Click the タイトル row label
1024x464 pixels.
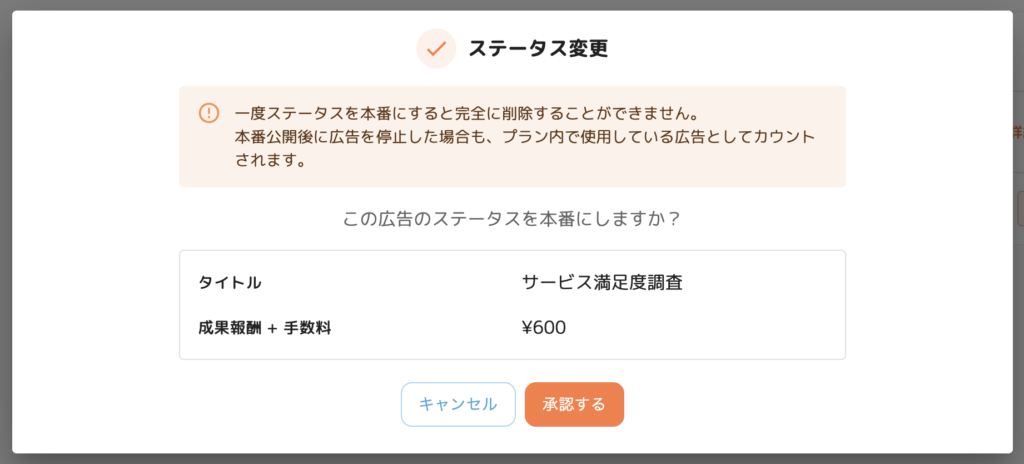[x=230, y=283]
